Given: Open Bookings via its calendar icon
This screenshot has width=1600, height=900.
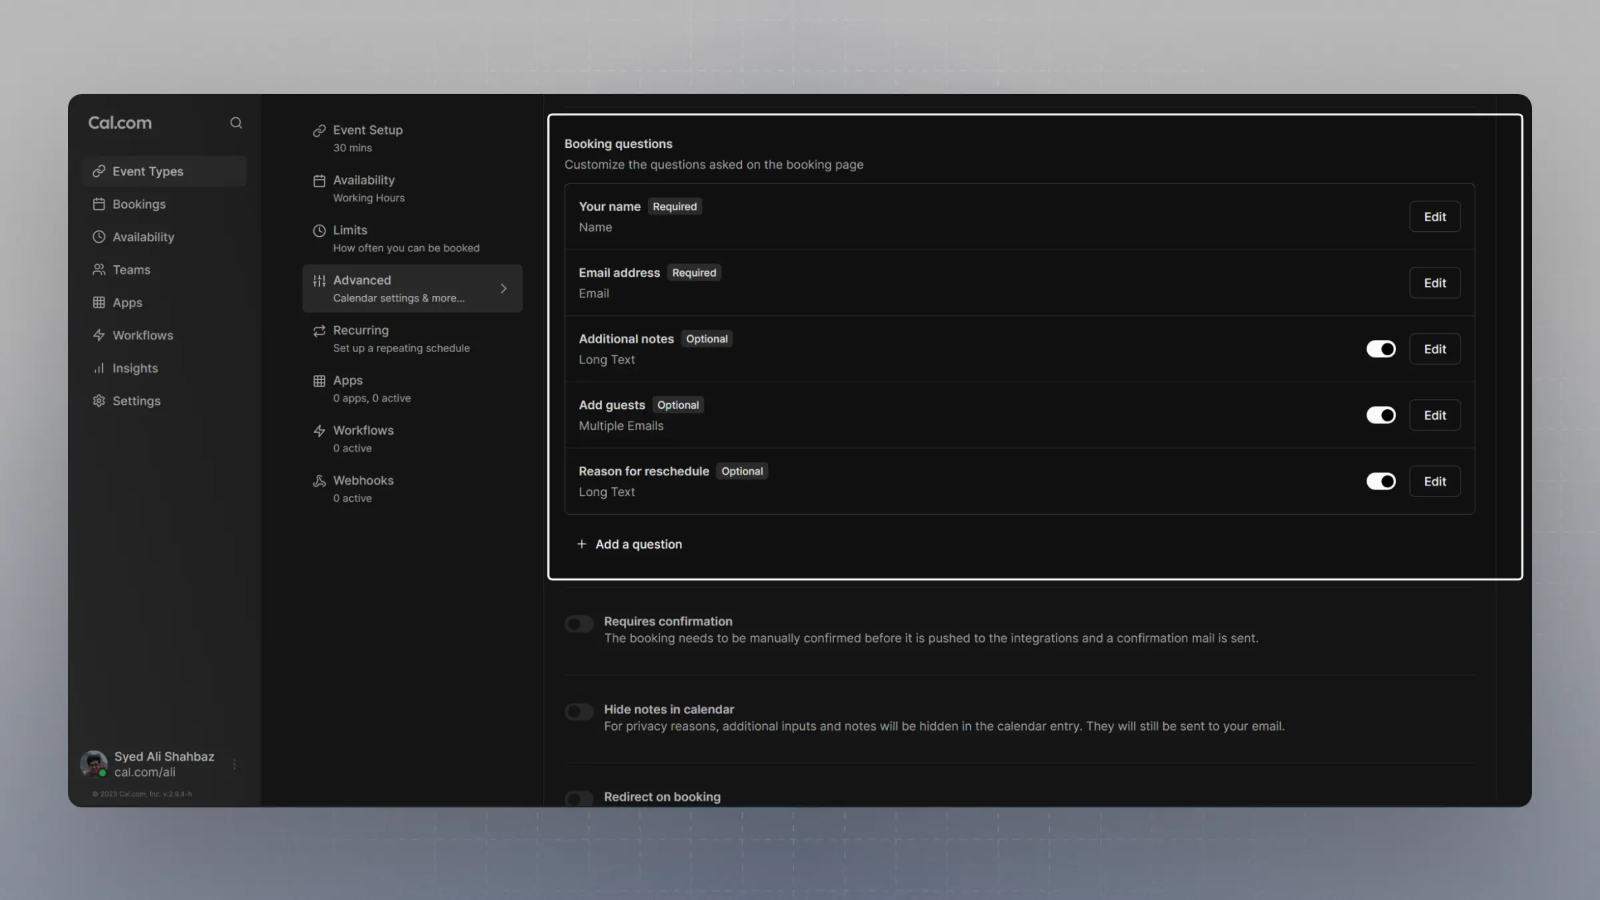Looking at the screenshot, I should pos(99,204).
